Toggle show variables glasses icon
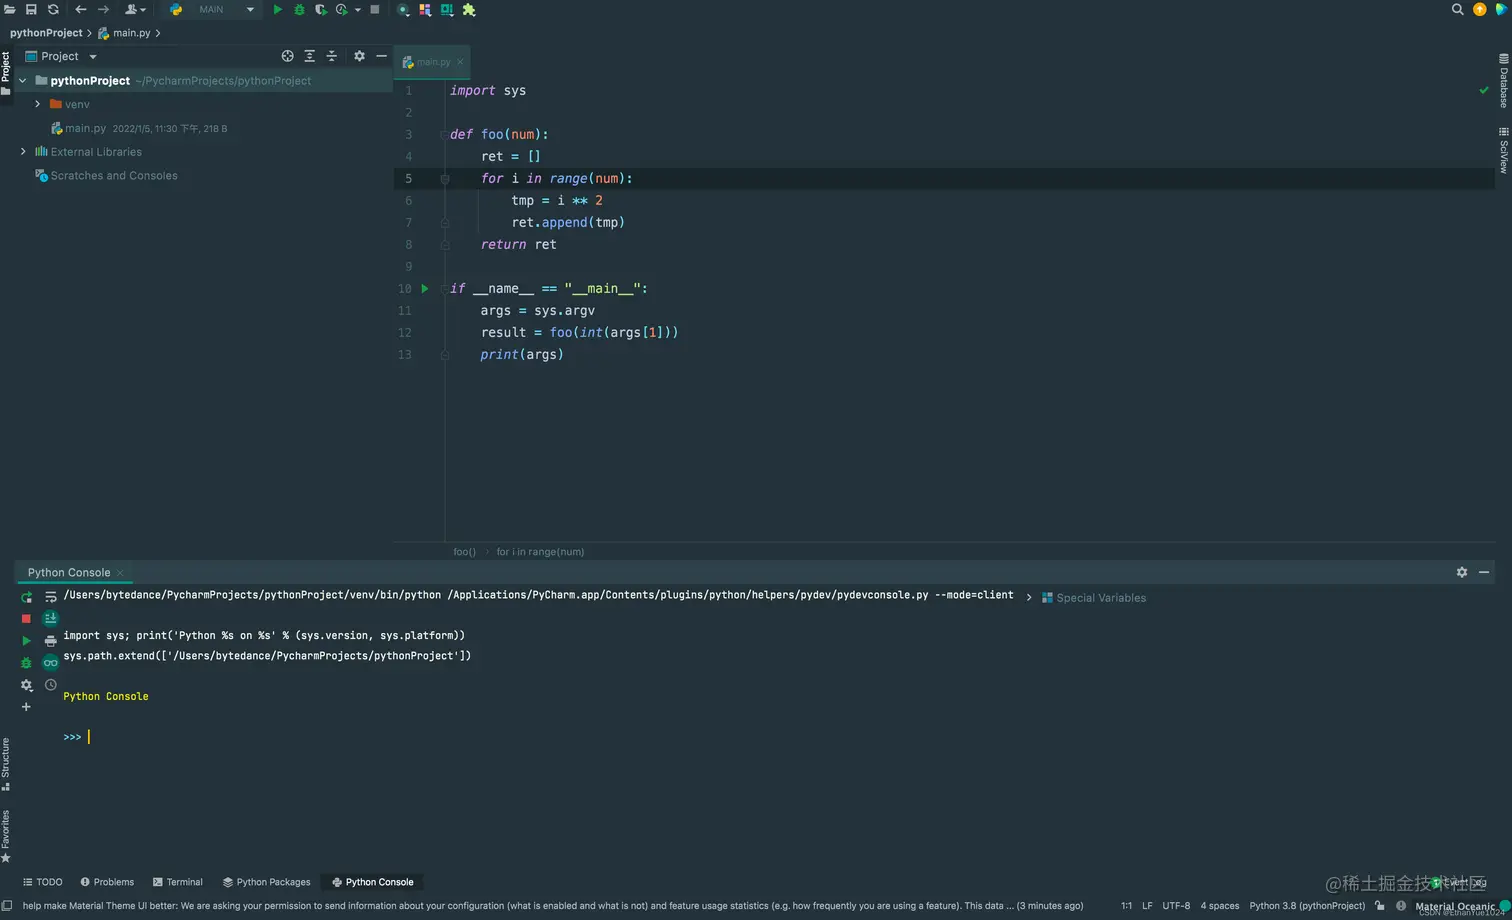 coord(51,663)
